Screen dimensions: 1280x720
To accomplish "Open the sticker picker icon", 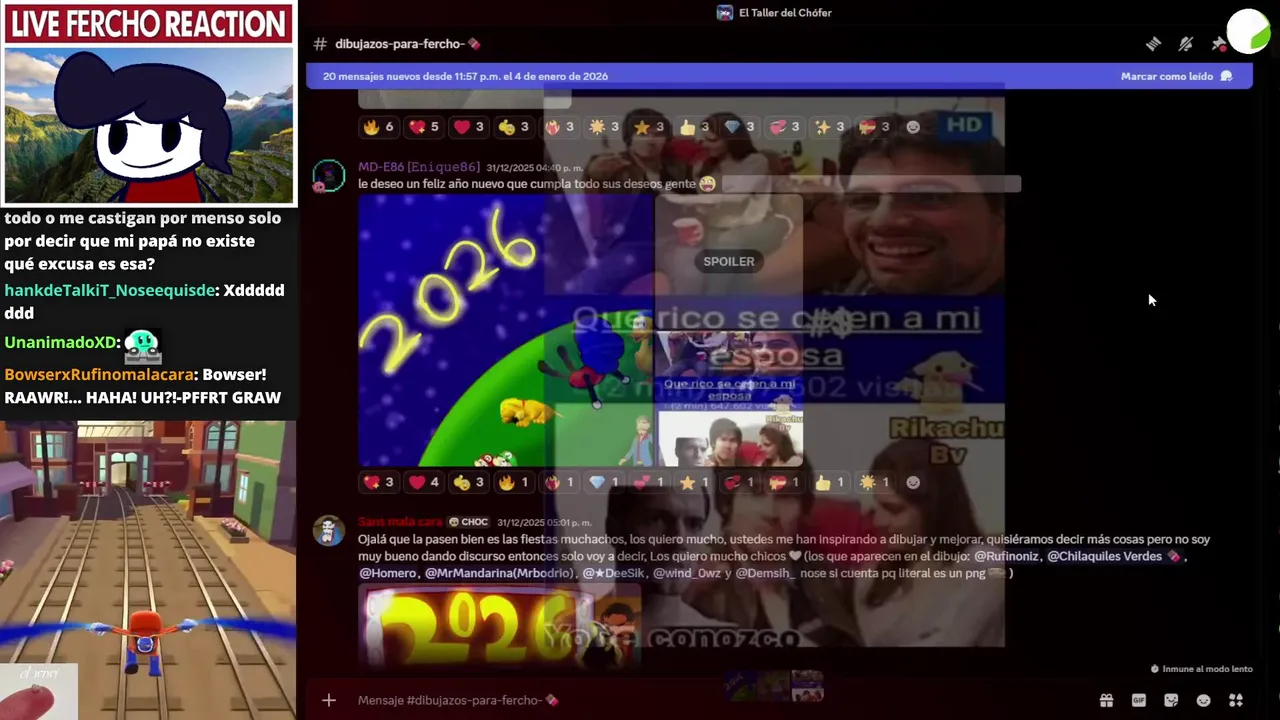I will (x=1171, y=700).
